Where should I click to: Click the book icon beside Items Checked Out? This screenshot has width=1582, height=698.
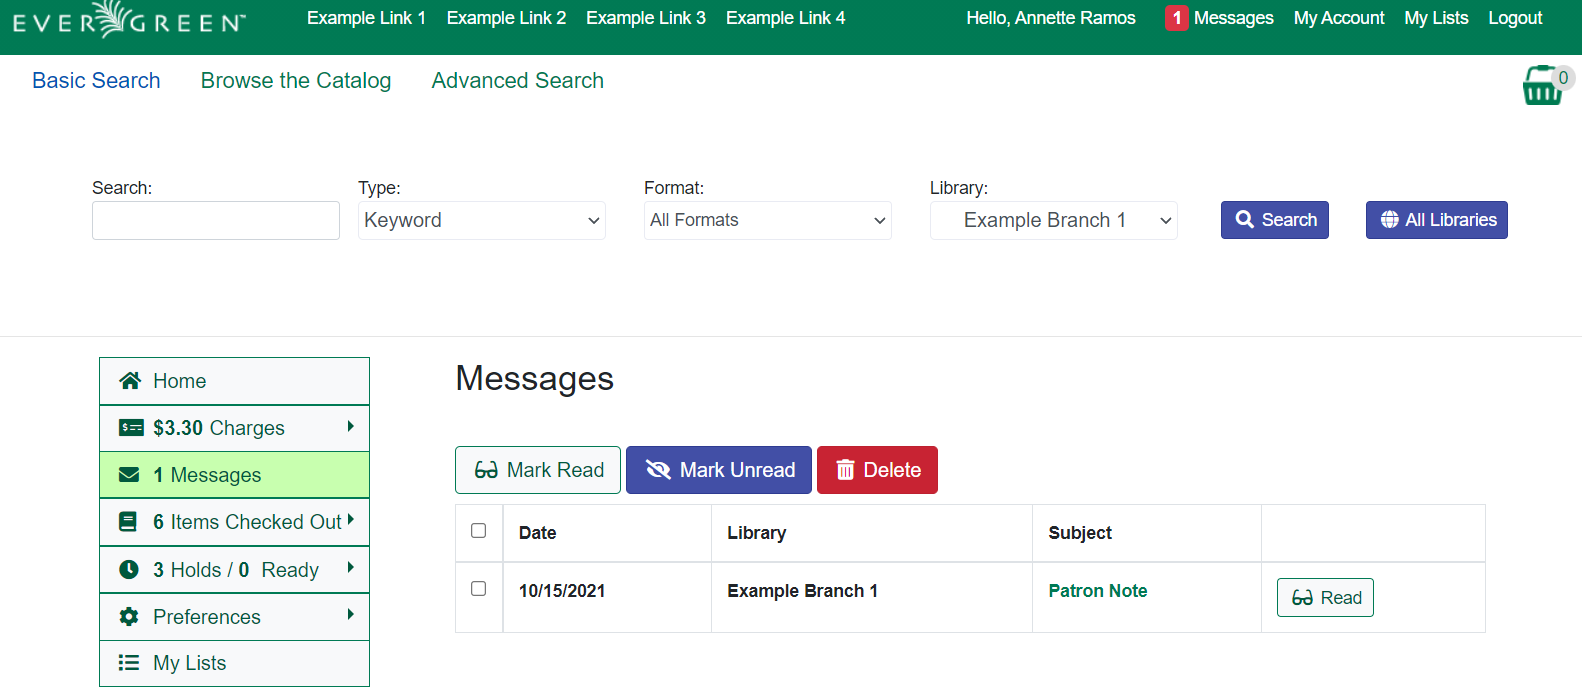(128, 522)
